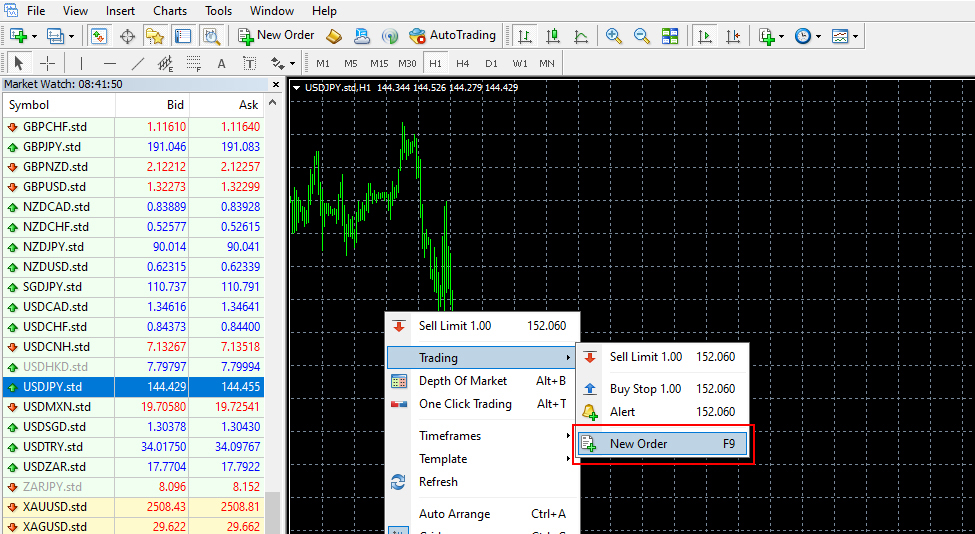Expand the Trading context menu entry
This screenshot has height=534, width=975.
481,358
